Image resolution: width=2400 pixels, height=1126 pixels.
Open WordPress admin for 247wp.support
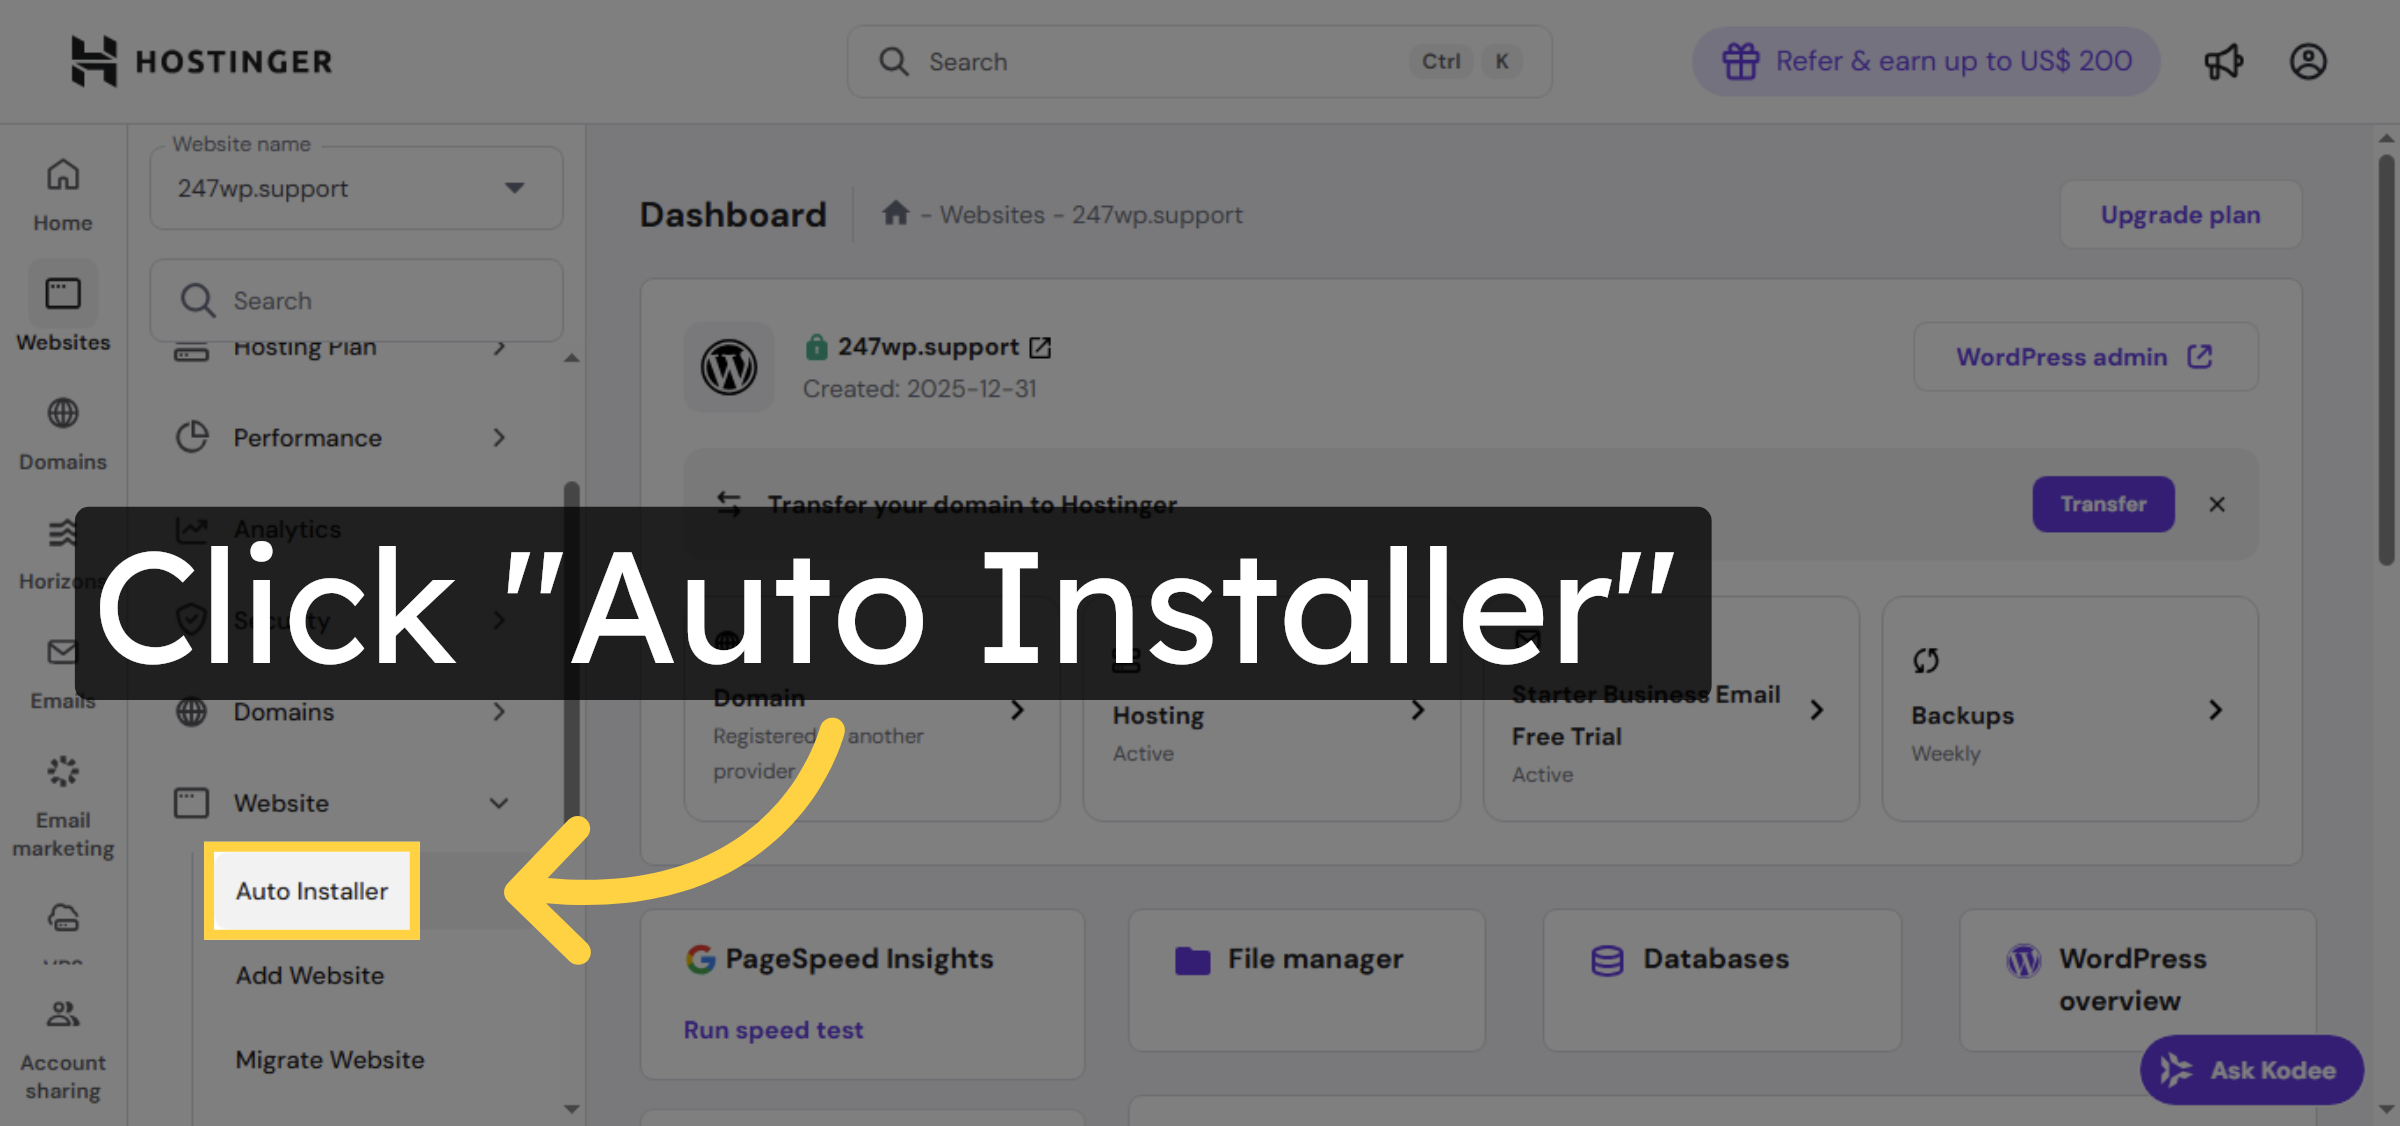point(2084,357)
